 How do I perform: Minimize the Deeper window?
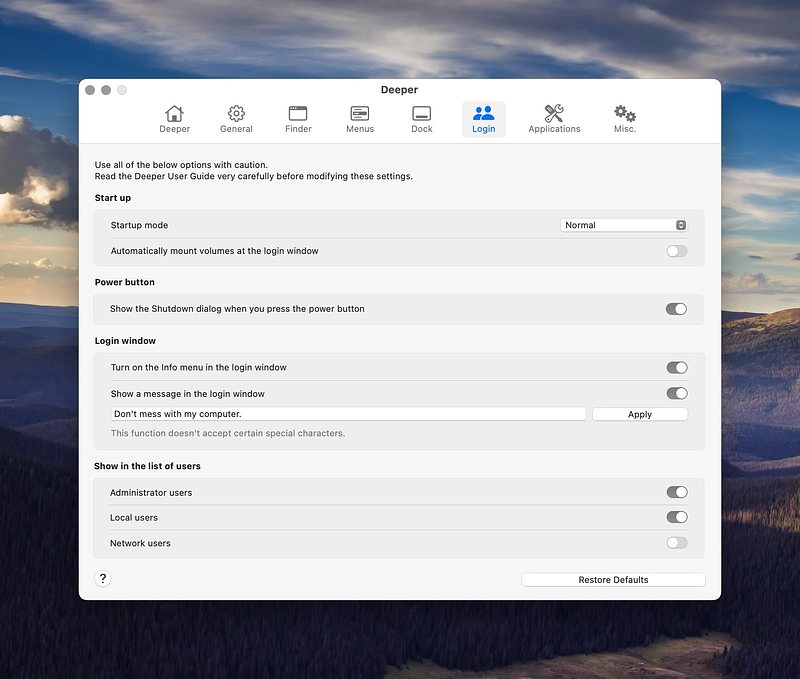pyautogui.click(x=106, y=90)
